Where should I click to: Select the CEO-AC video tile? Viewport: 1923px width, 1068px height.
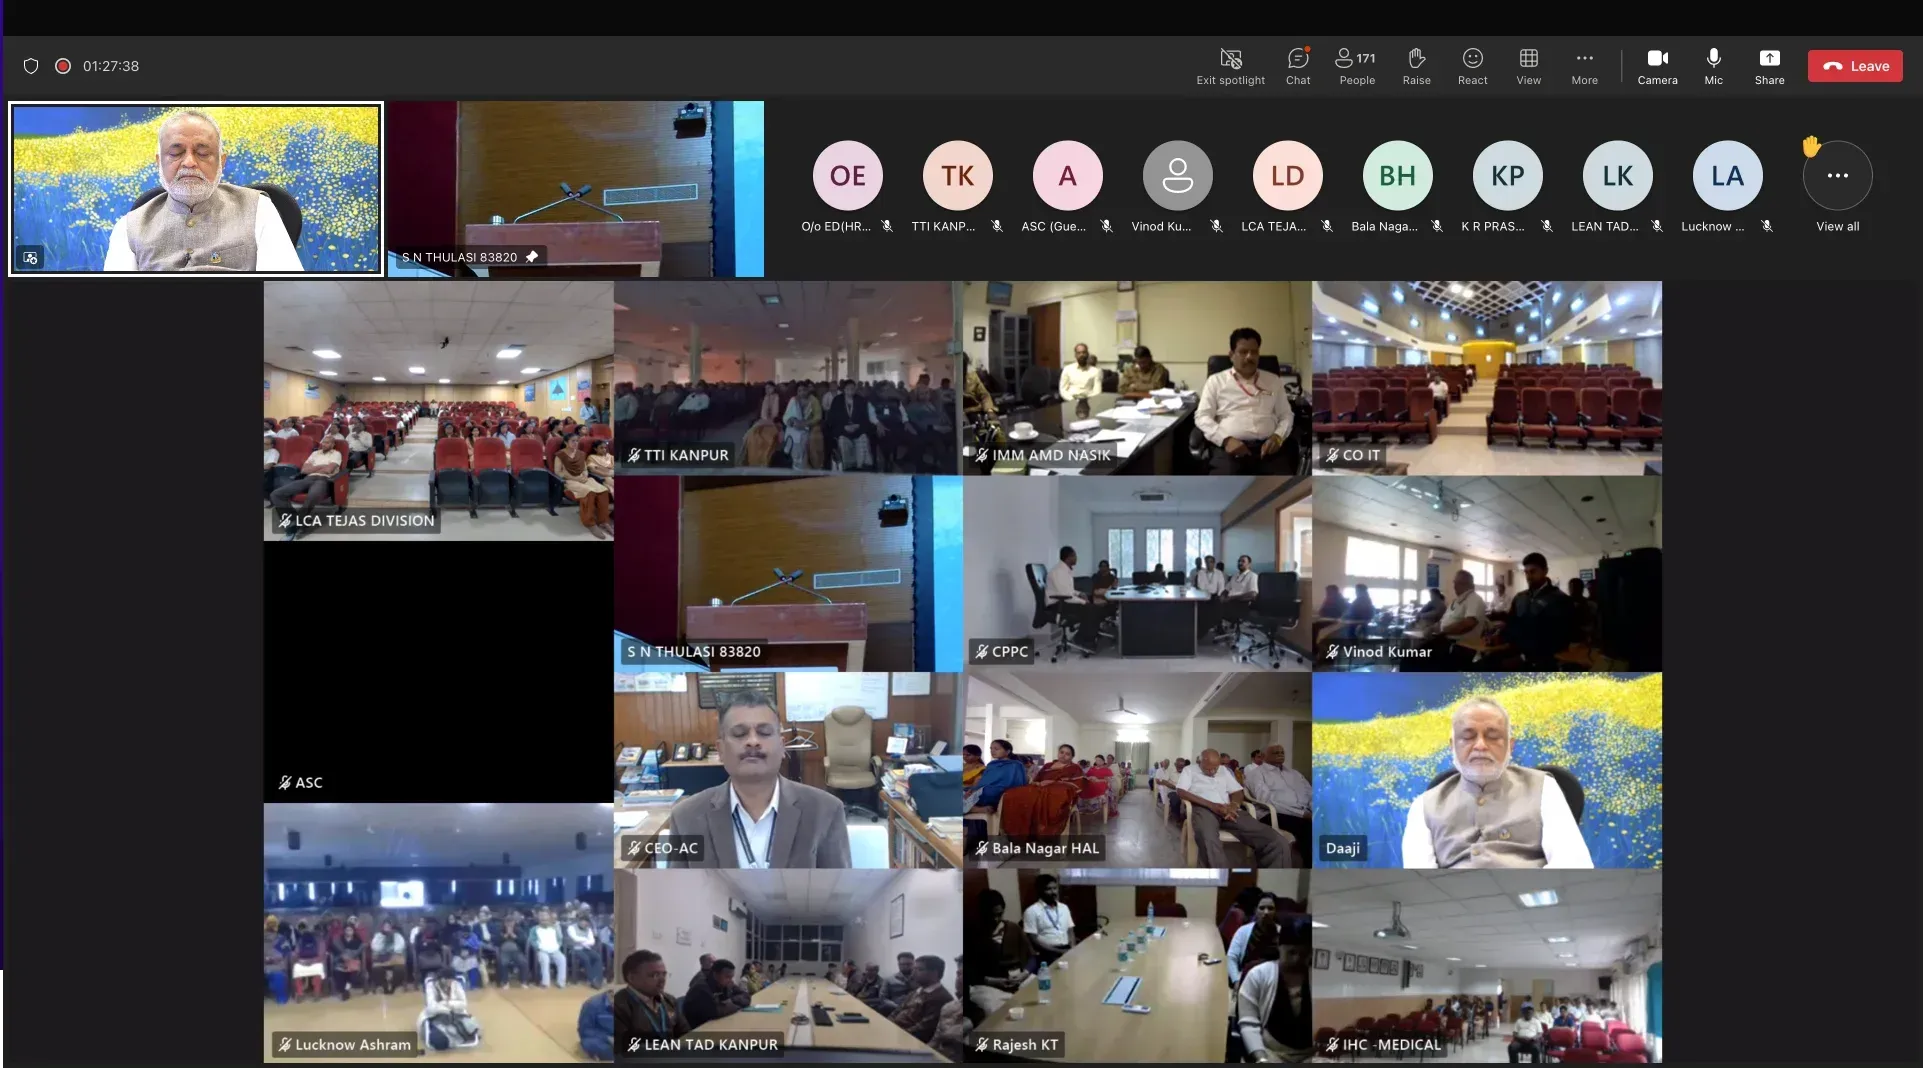click(x=788, y=770)
